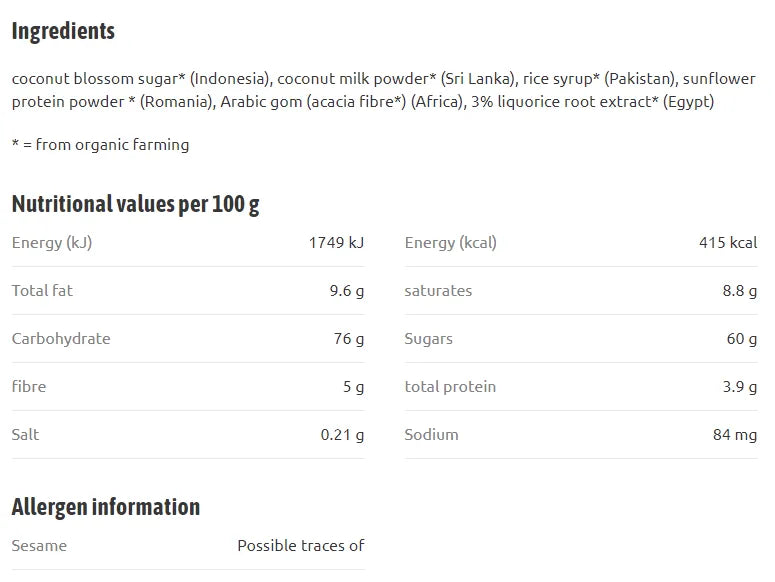775x582 pixels.
Task: Click the Ingredients heading
Action: [63, 32]
